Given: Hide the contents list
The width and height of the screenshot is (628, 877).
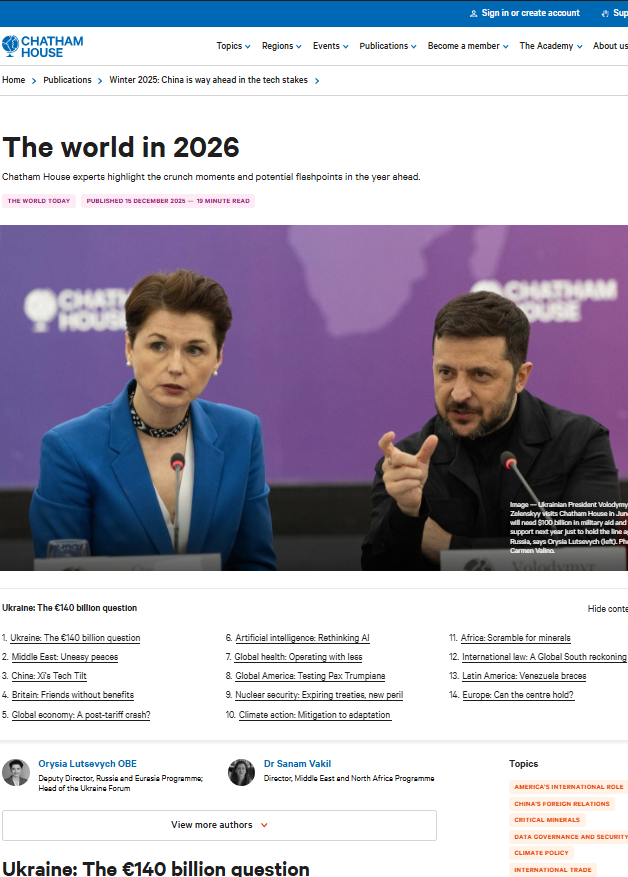Looking at the screenshot, I should [x=607, y=609].
